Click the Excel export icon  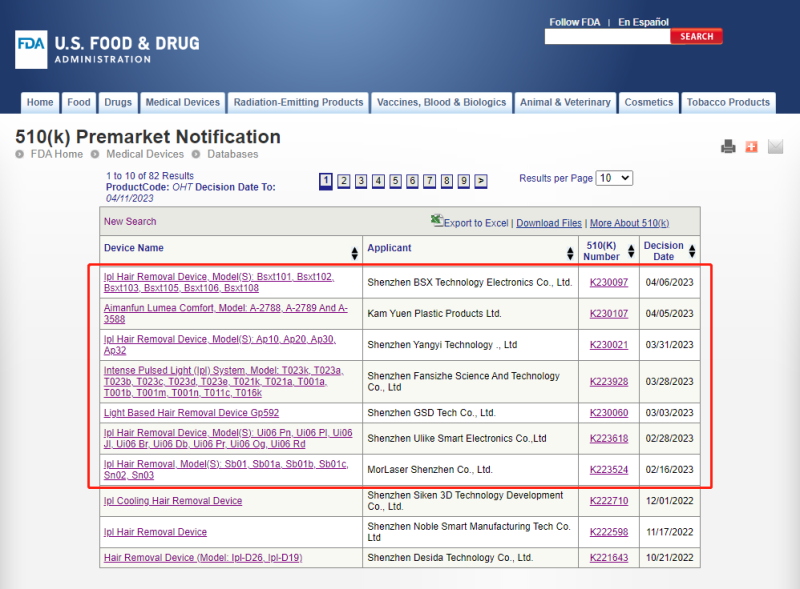tap(436, 220)
